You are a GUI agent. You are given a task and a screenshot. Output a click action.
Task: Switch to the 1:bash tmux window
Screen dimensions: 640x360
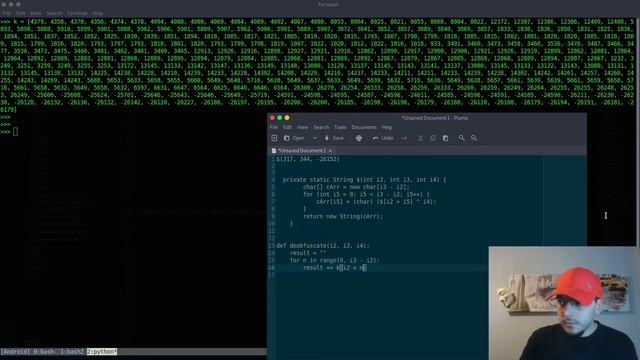click(72, 351)
